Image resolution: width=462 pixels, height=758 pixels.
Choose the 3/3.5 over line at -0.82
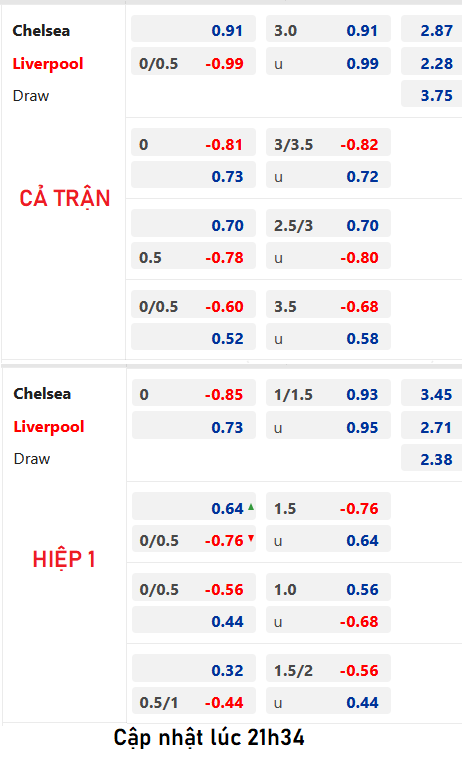328,144
